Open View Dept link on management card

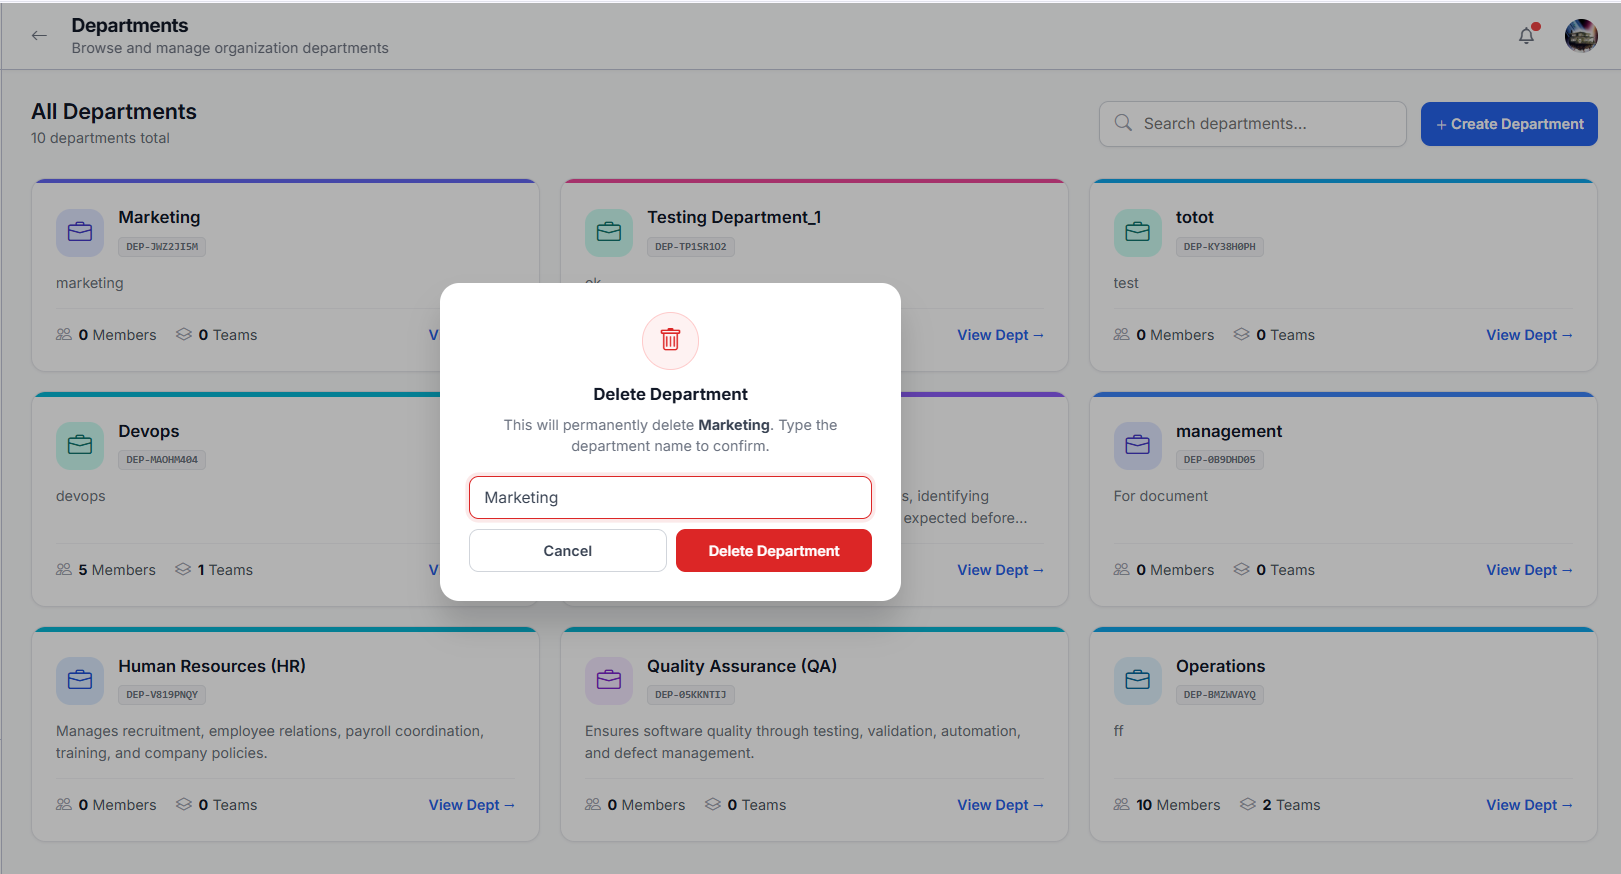tap(1529, 570)
